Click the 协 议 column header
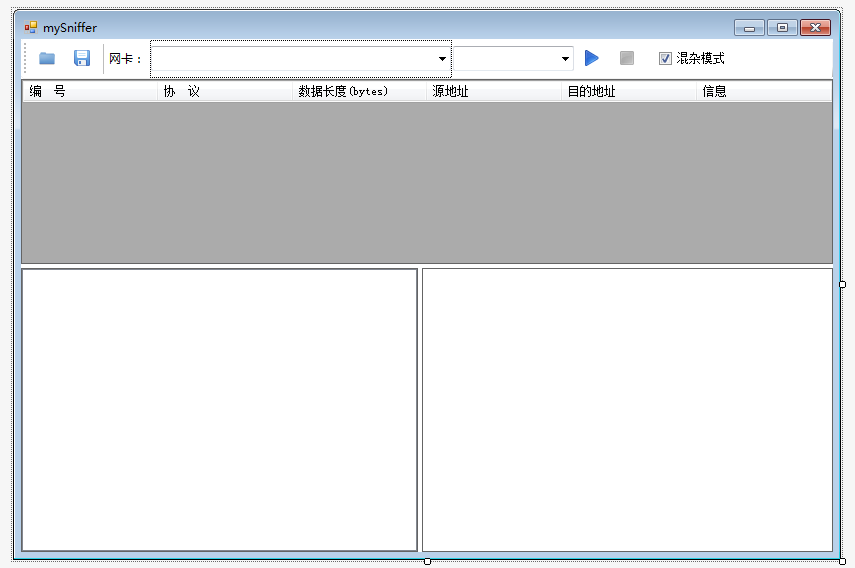855x568 pixels. [225, 91]
